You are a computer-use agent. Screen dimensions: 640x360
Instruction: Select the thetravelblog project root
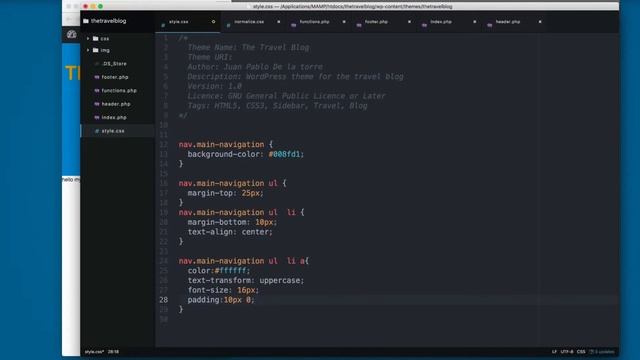click(109, 21)
